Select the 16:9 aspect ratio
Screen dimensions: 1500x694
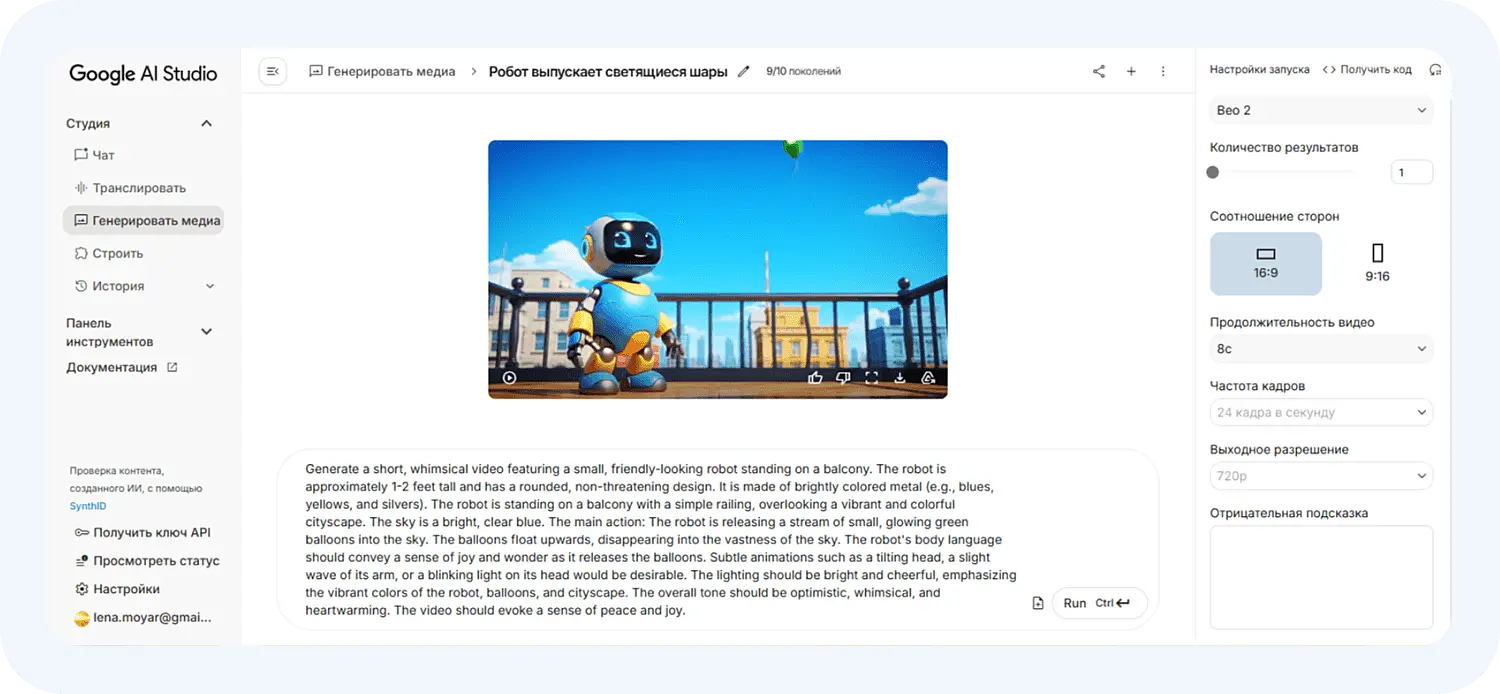pyautogui.click(x=1265, y=264)
